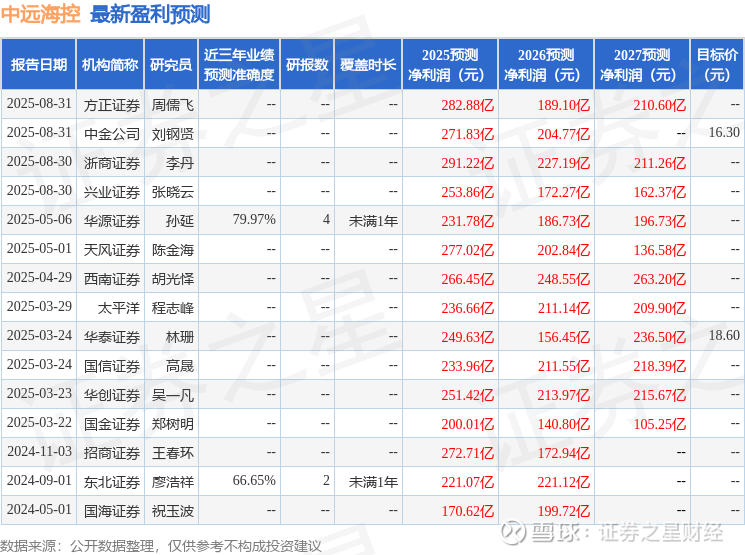The height and width of the screenshot is (555, 745).
Task: Click the 170.62亿 2025 profit value
Action: tap(468, 511)
